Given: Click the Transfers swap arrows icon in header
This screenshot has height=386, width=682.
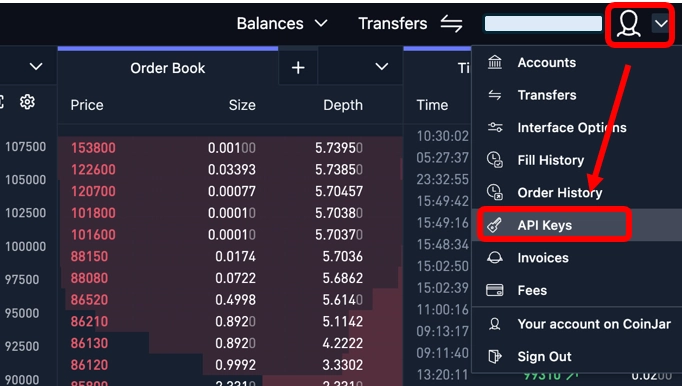Looking at the screenshot, I should (x=451, y=23).
